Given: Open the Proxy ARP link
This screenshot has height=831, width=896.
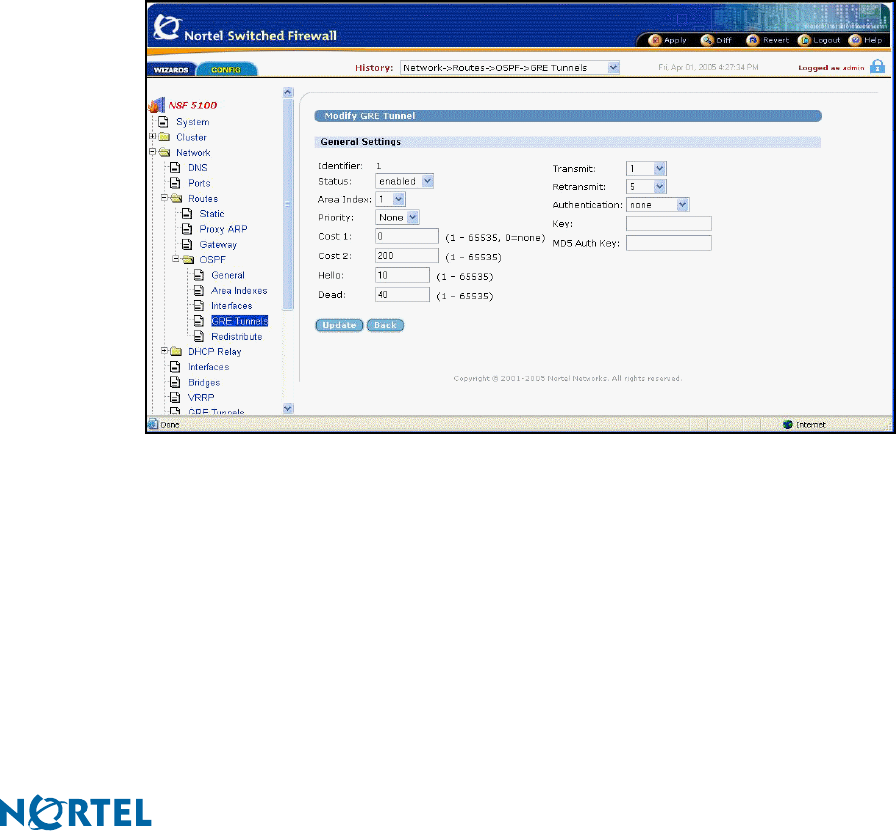Looking at the screenshot, I should [x=223, y=229].
